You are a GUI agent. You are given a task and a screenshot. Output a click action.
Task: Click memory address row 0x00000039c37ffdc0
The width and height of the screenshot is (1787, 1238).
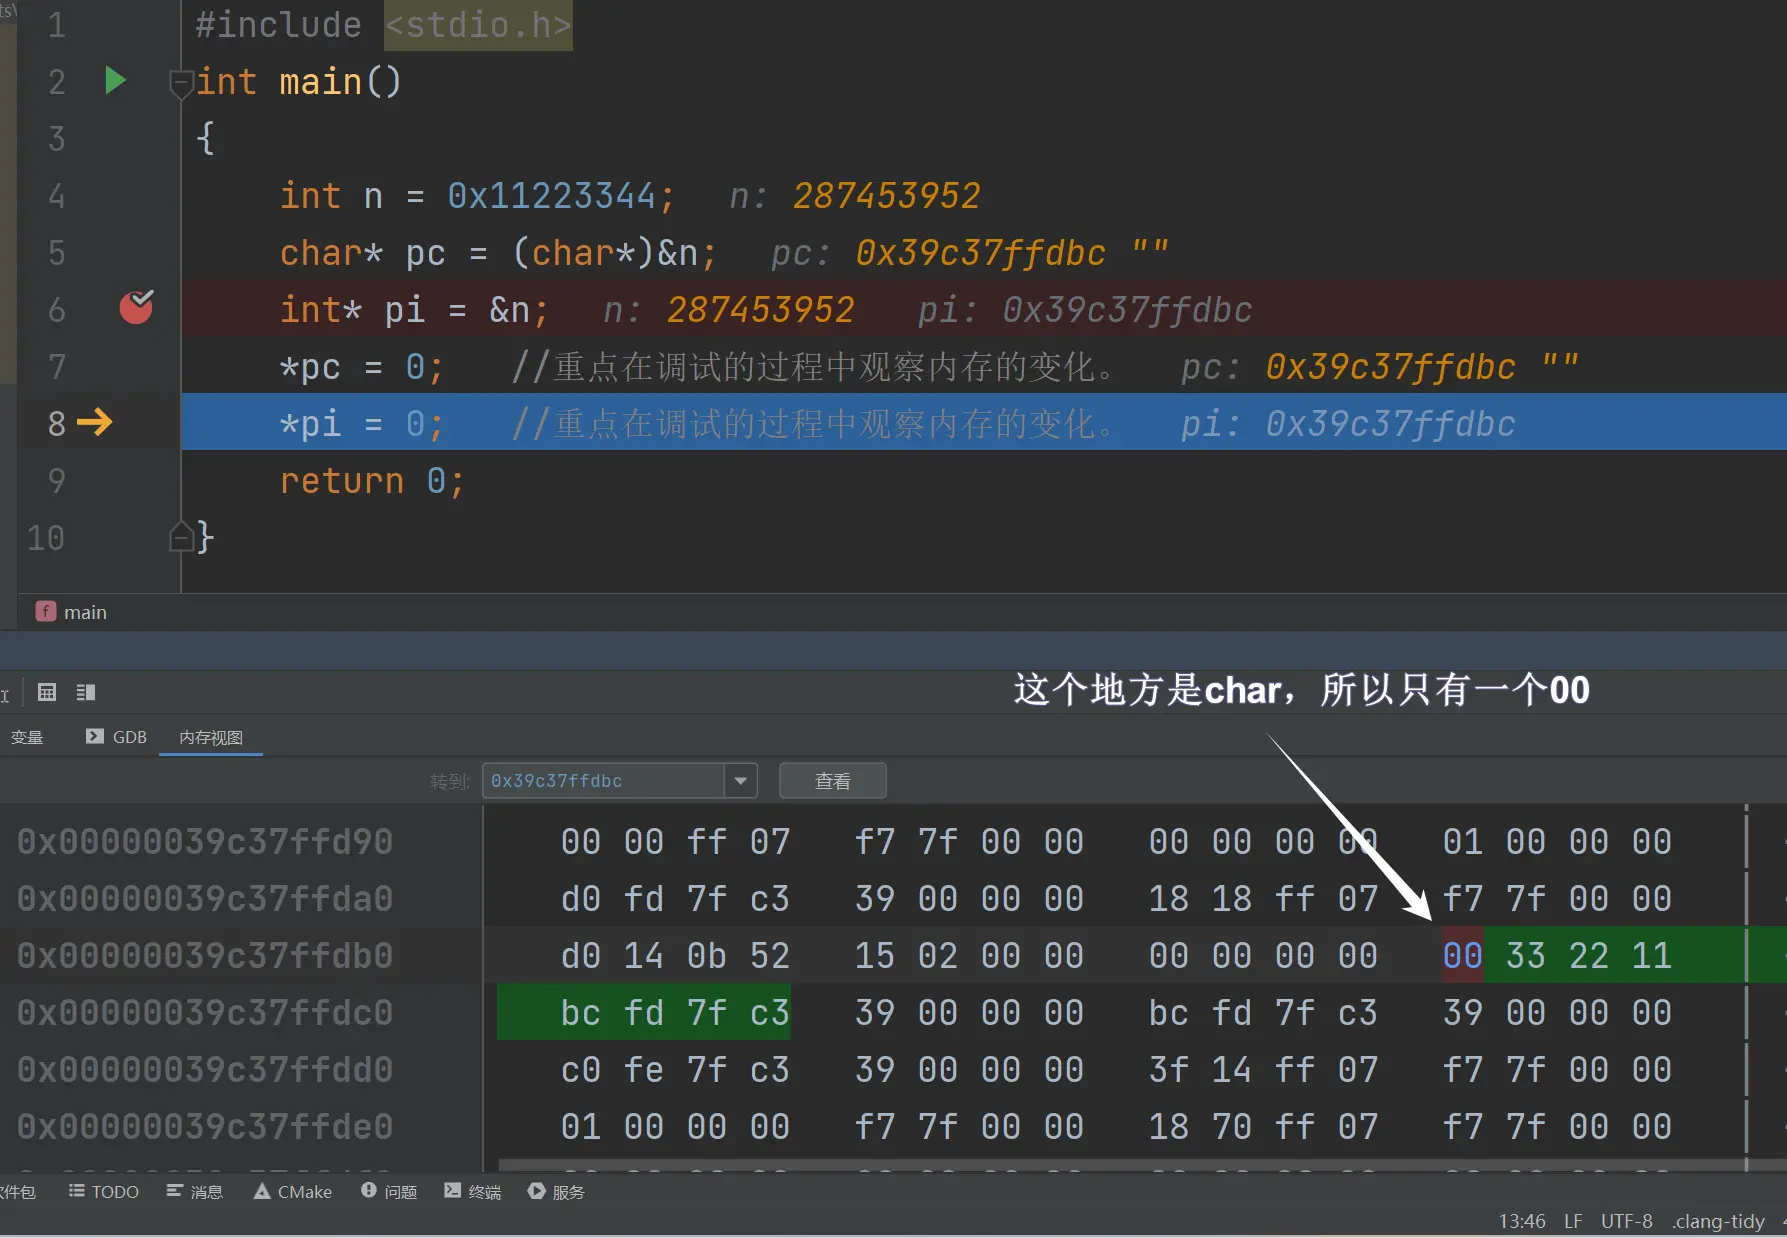205,1012
